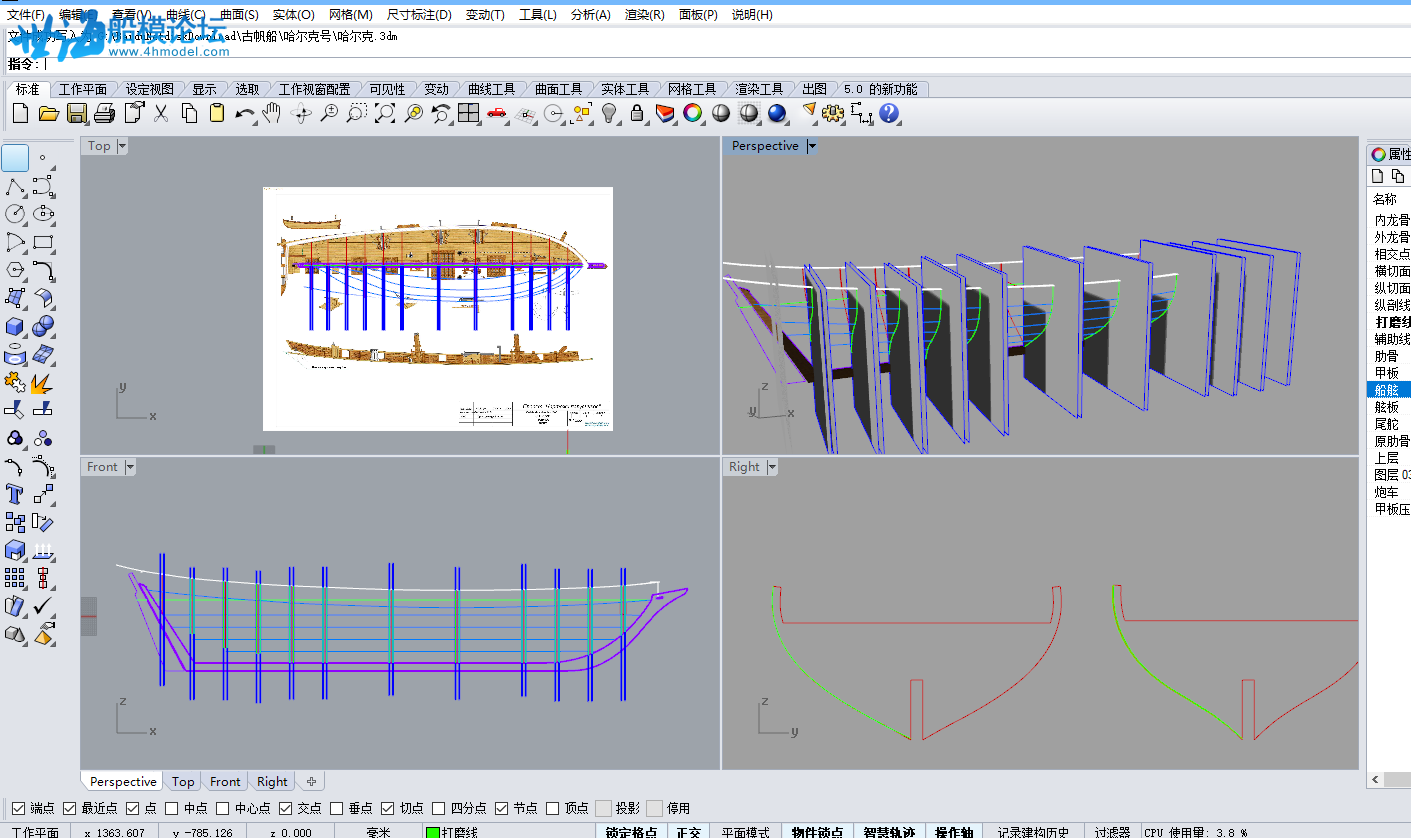Enable the 四分点 osnap checkbox

[439, 808]
